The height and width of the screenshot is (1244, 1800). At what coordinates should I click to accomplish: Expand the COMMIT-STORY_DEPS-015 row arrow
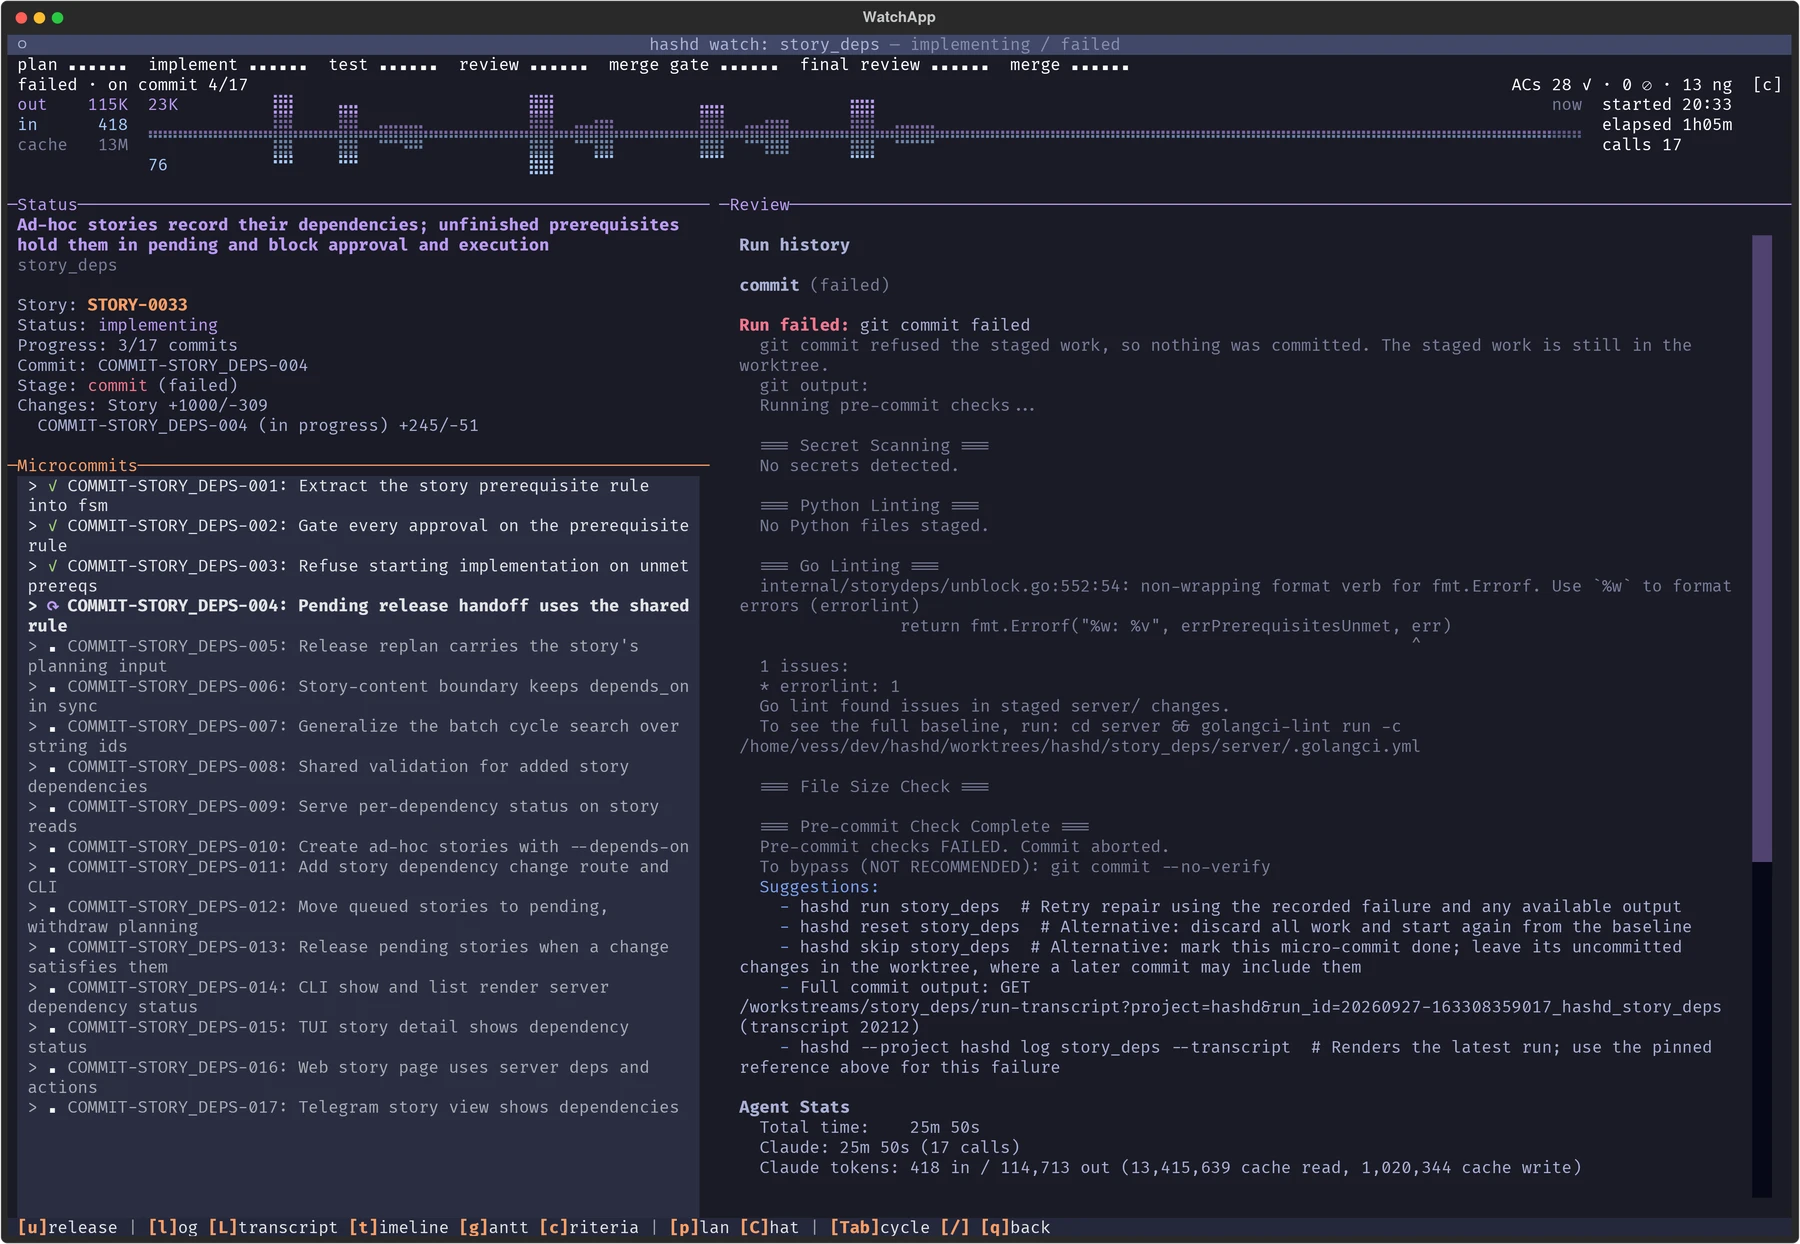33,1027
